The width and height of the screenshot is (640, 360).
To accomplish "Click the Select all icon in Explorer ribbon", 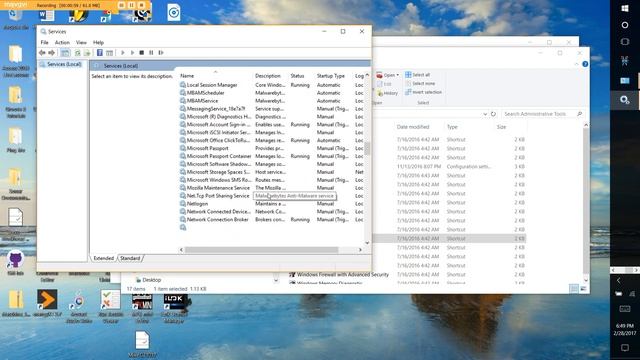I will pyautogui.click(x=408, y=75).
